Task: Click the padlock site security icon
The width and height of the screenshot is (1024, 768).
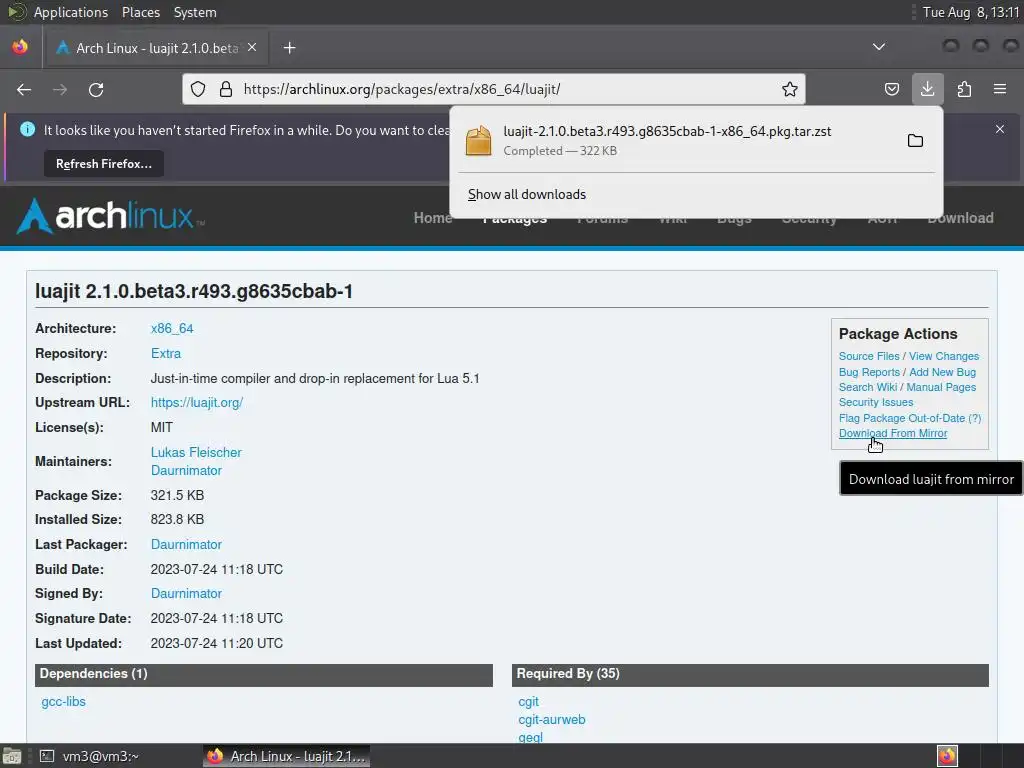Action: click(x=226, y=89)
